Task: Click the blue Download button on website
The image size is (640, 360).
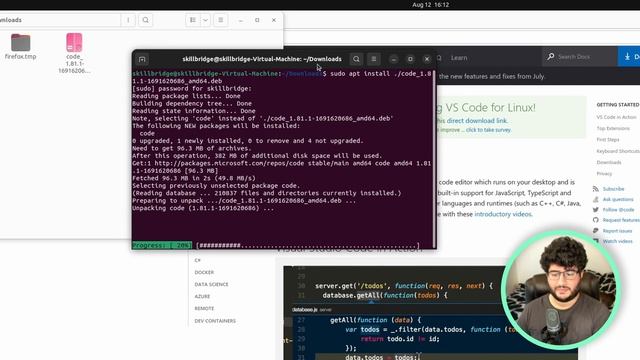Action: click(629, 57)
